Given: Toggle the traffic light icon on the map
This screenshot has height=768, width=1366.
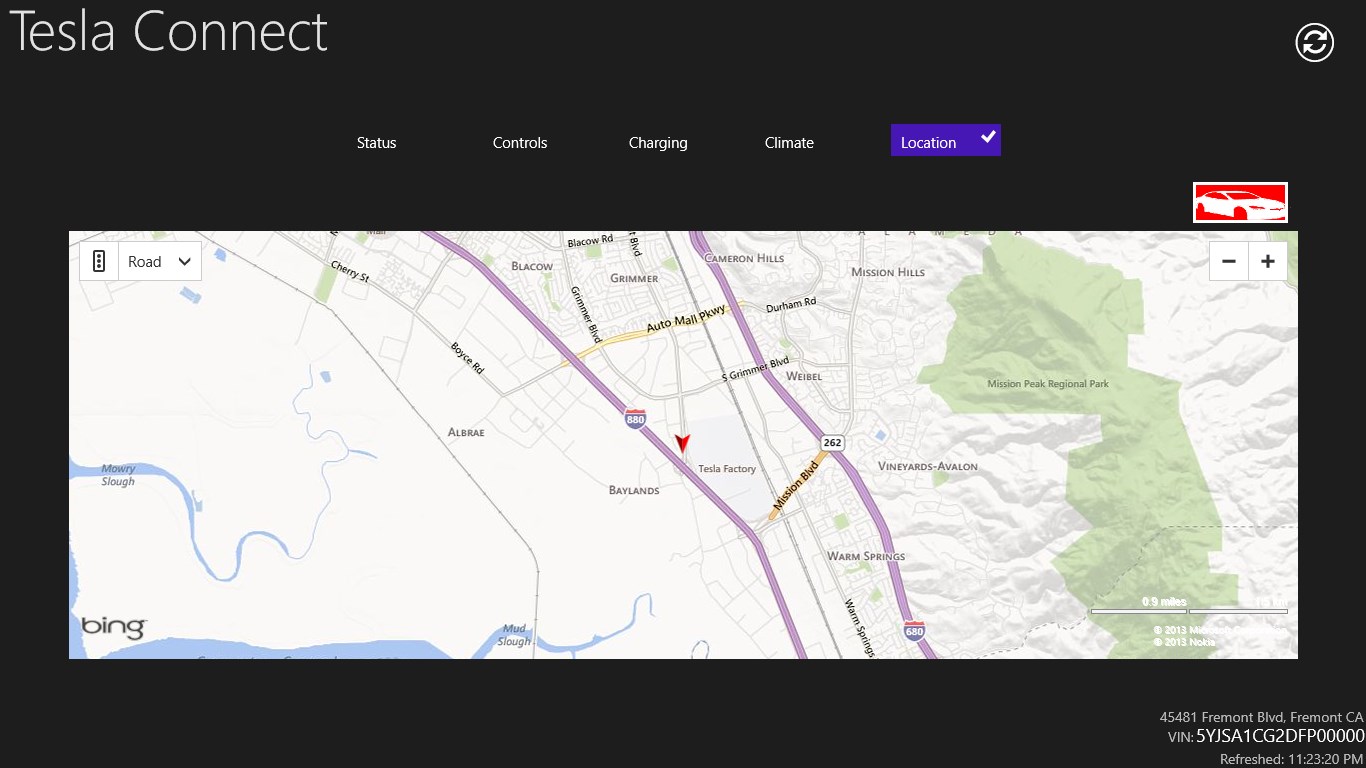Looking at the screenshot, I should (99, 261).
